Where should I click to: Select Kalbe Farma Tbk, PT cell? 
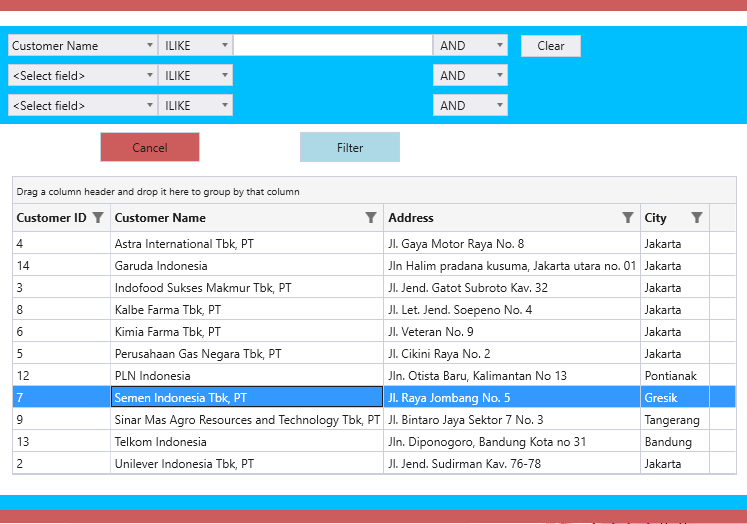pyautogui.click(x=247, y=309)
